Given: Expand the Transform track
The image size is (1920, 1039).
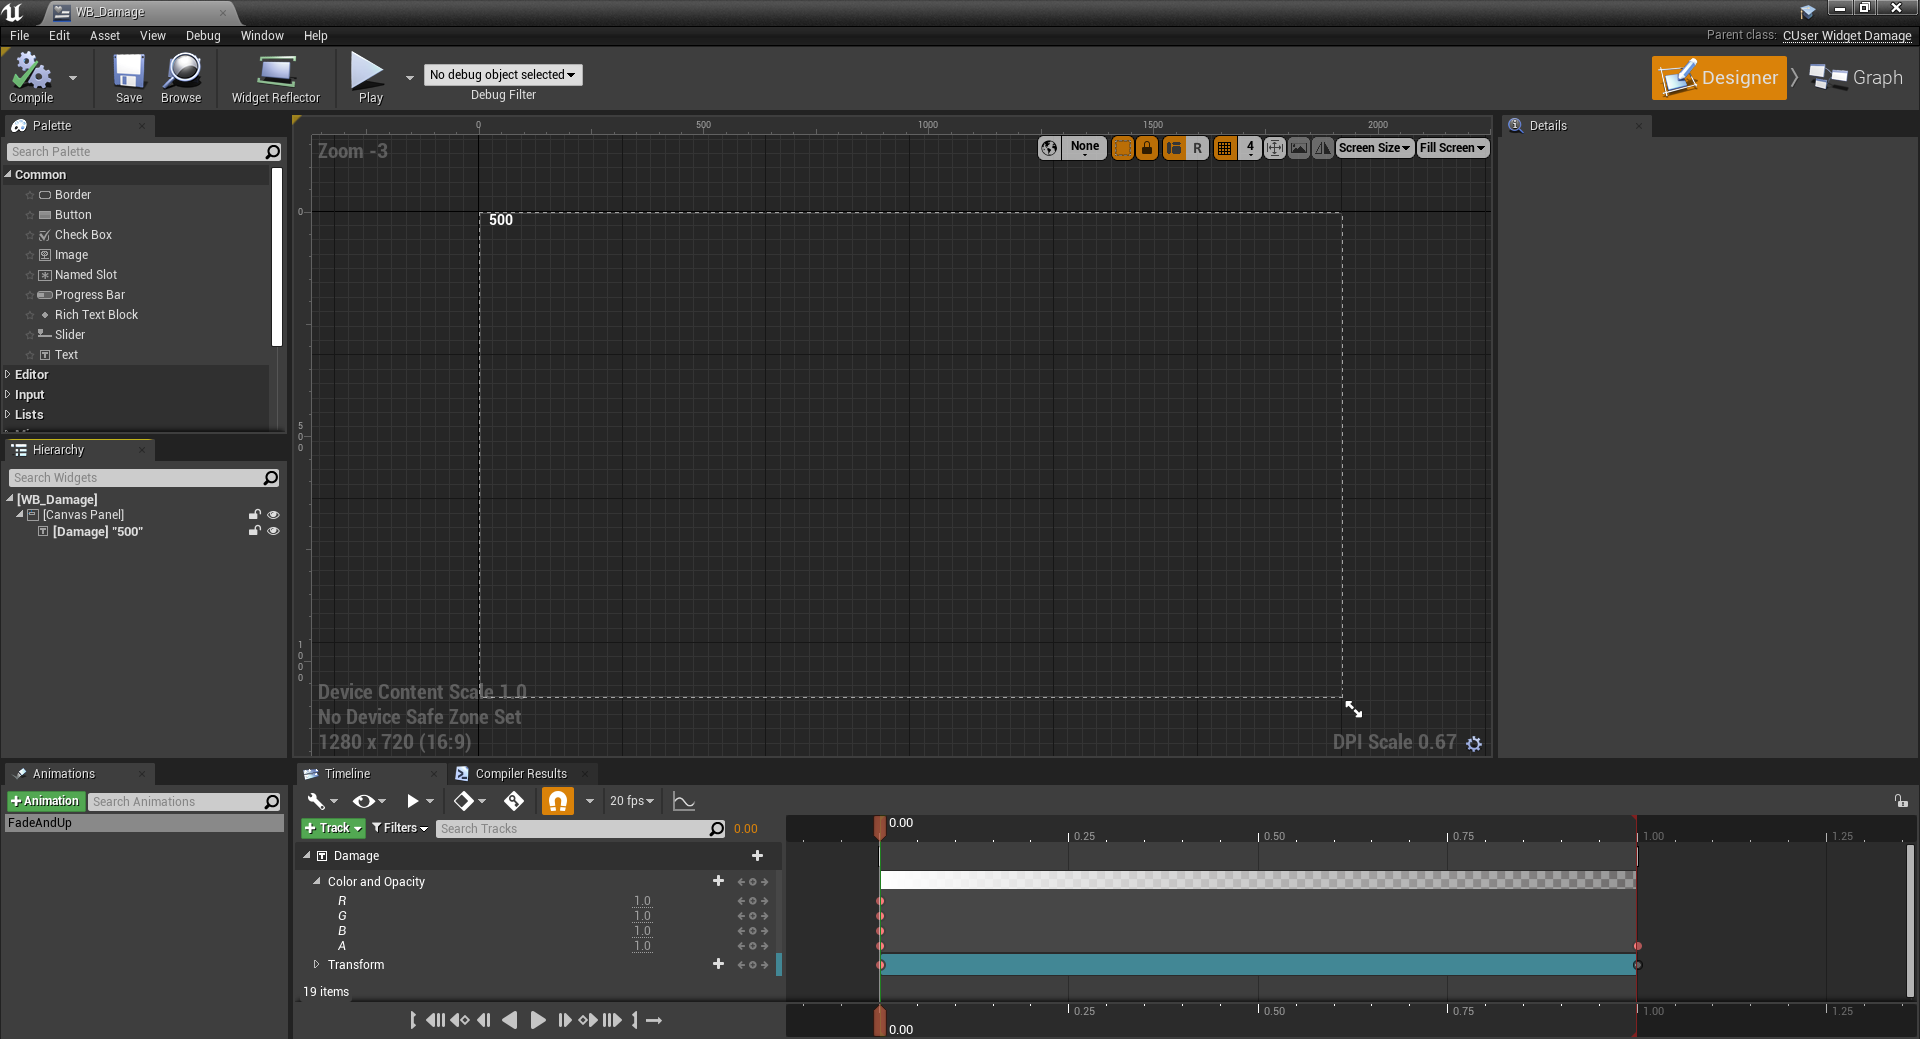Looking at the screenshot, I should click(x=317, y=965).
